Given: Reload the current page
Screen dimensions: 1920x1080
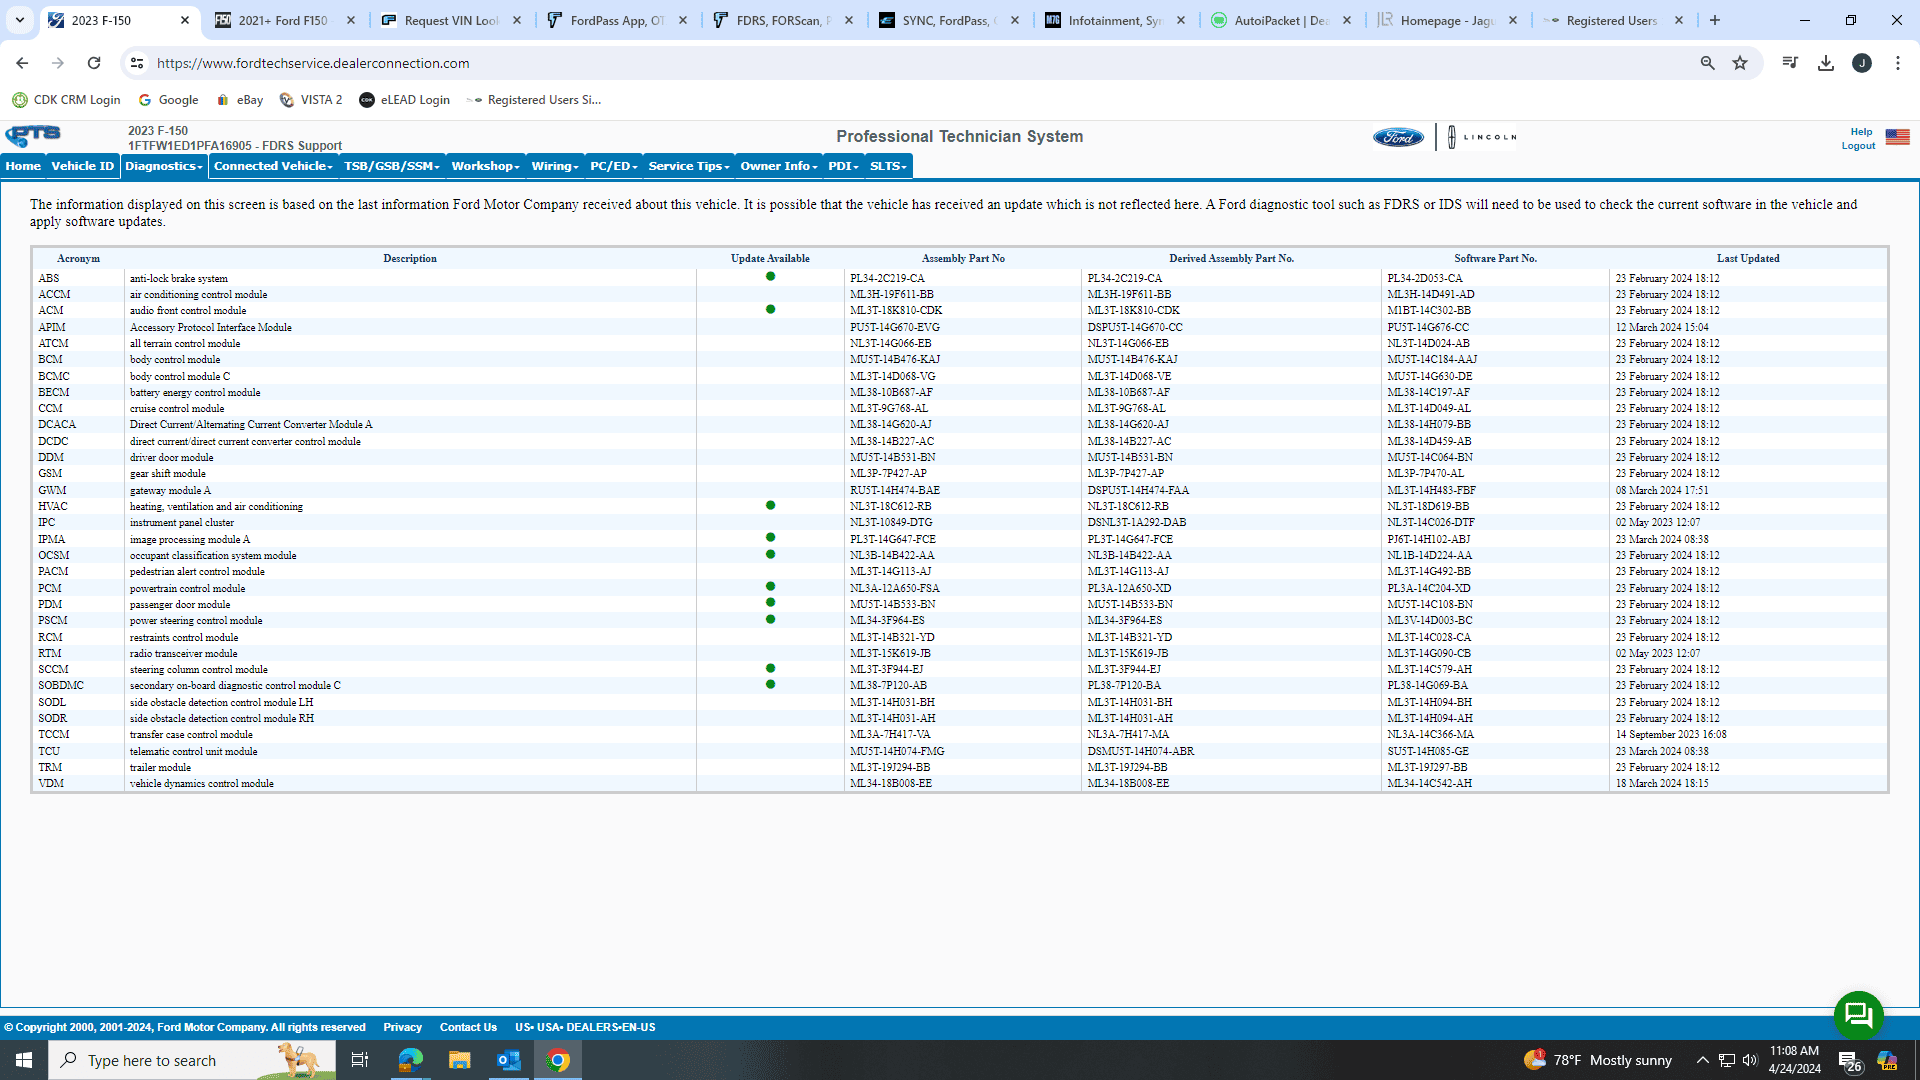Looking at the screenshot, I should pyautogui.click(x=94, y=63).
